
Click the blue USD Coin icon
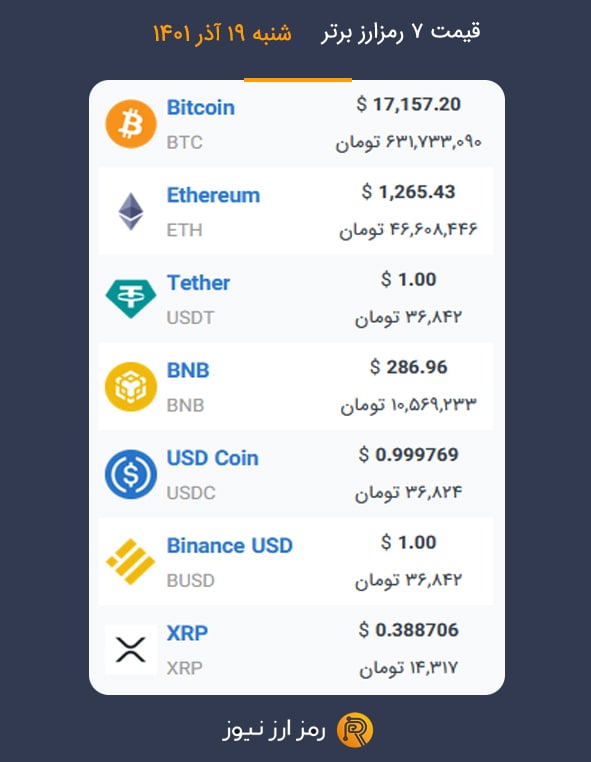pyautogui.click(x=131, y=474)
